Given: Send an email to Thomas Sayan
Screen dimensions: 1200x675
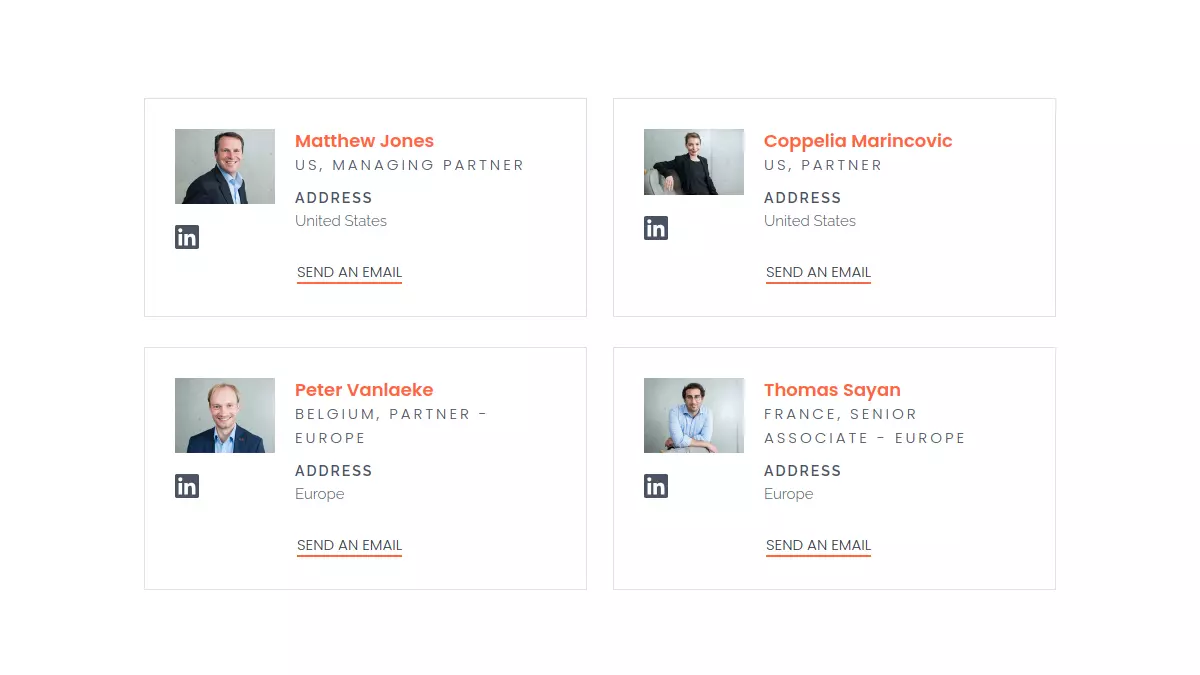Looking at the screenshot, I should click(x=818, y=545).
